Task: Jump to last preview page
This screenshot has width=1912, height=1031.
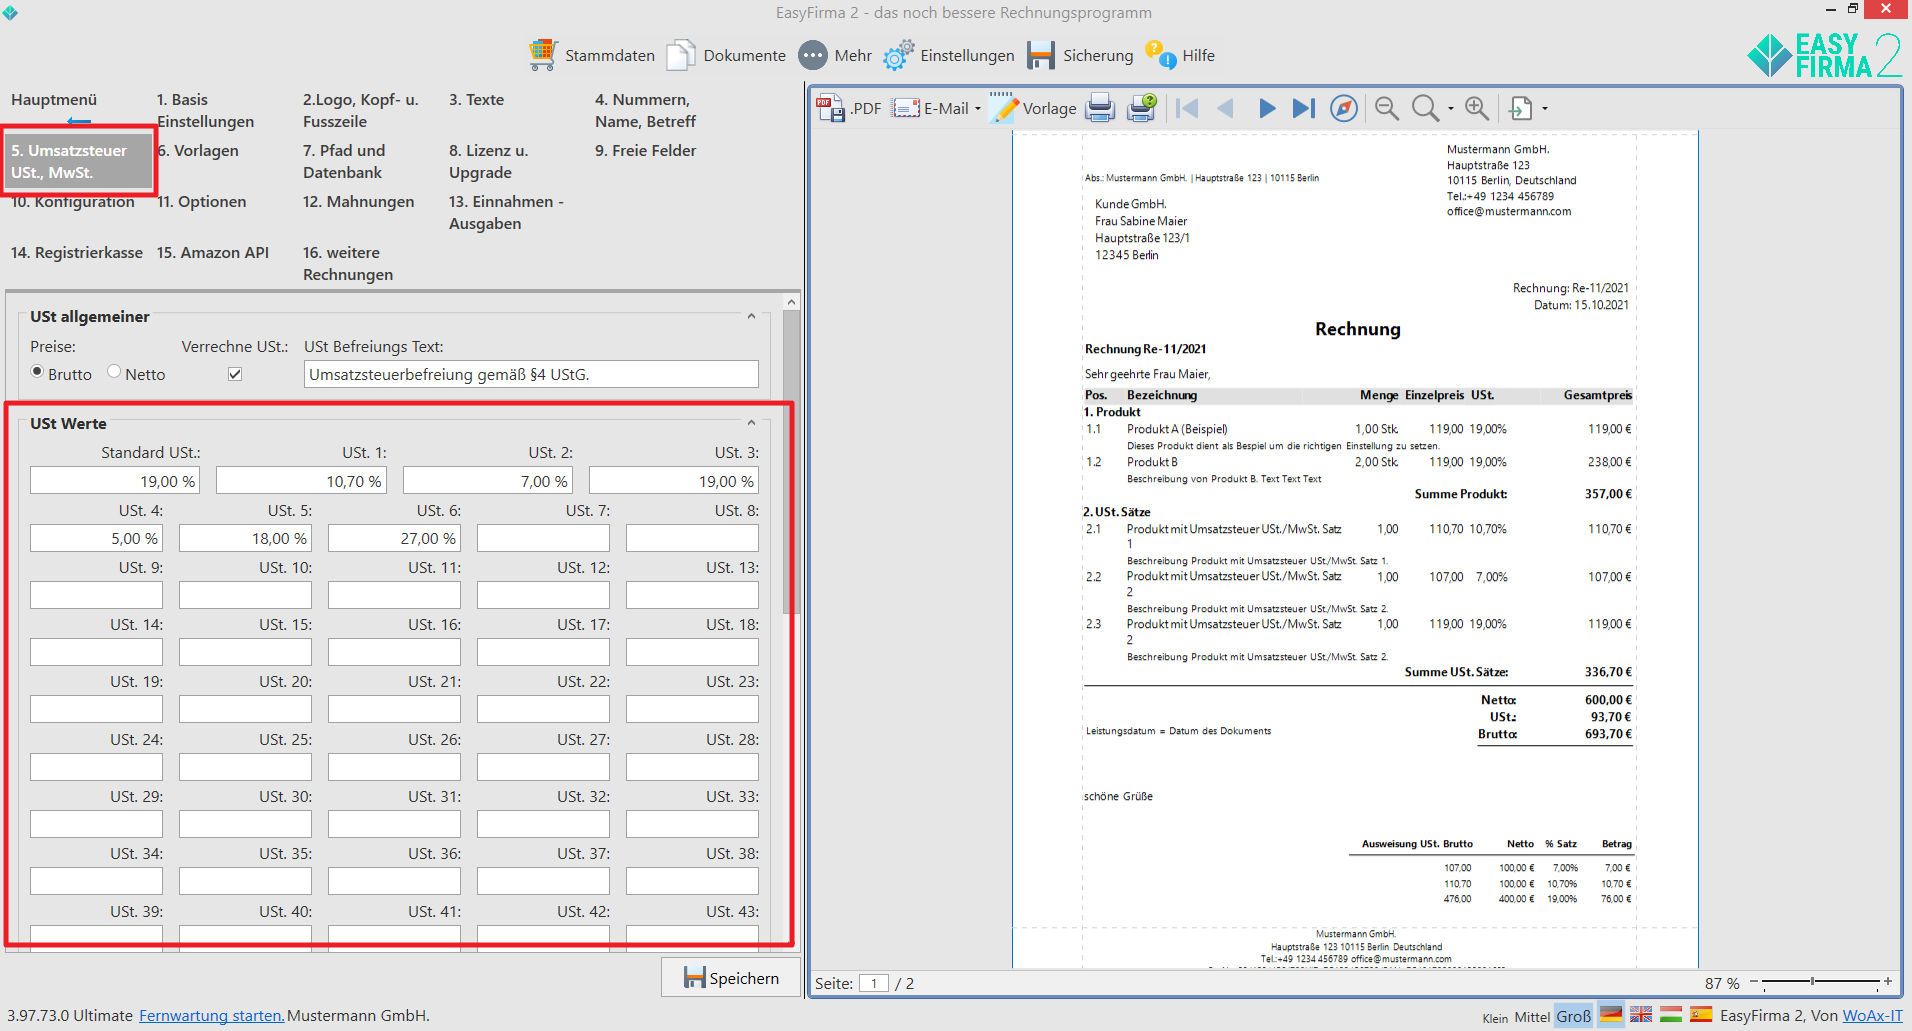Action: tap(1304, 108)
